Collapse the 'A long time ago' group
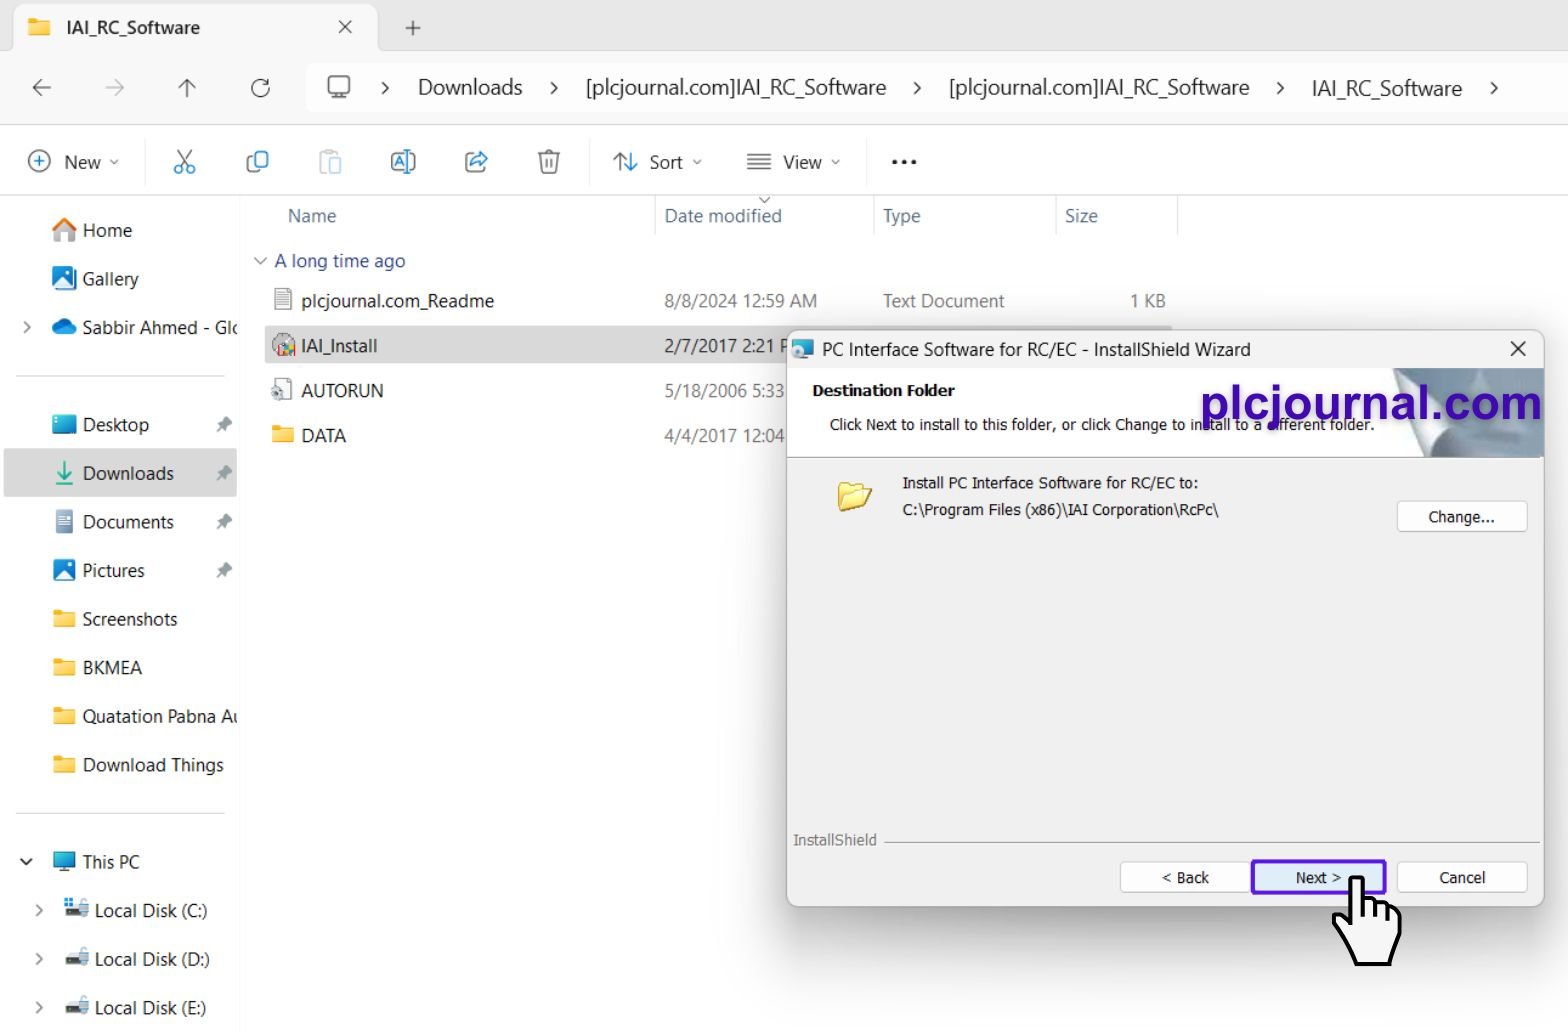Image resolution: width=1568 pixels, height=1033 pixels. click(x=260, y=261)
